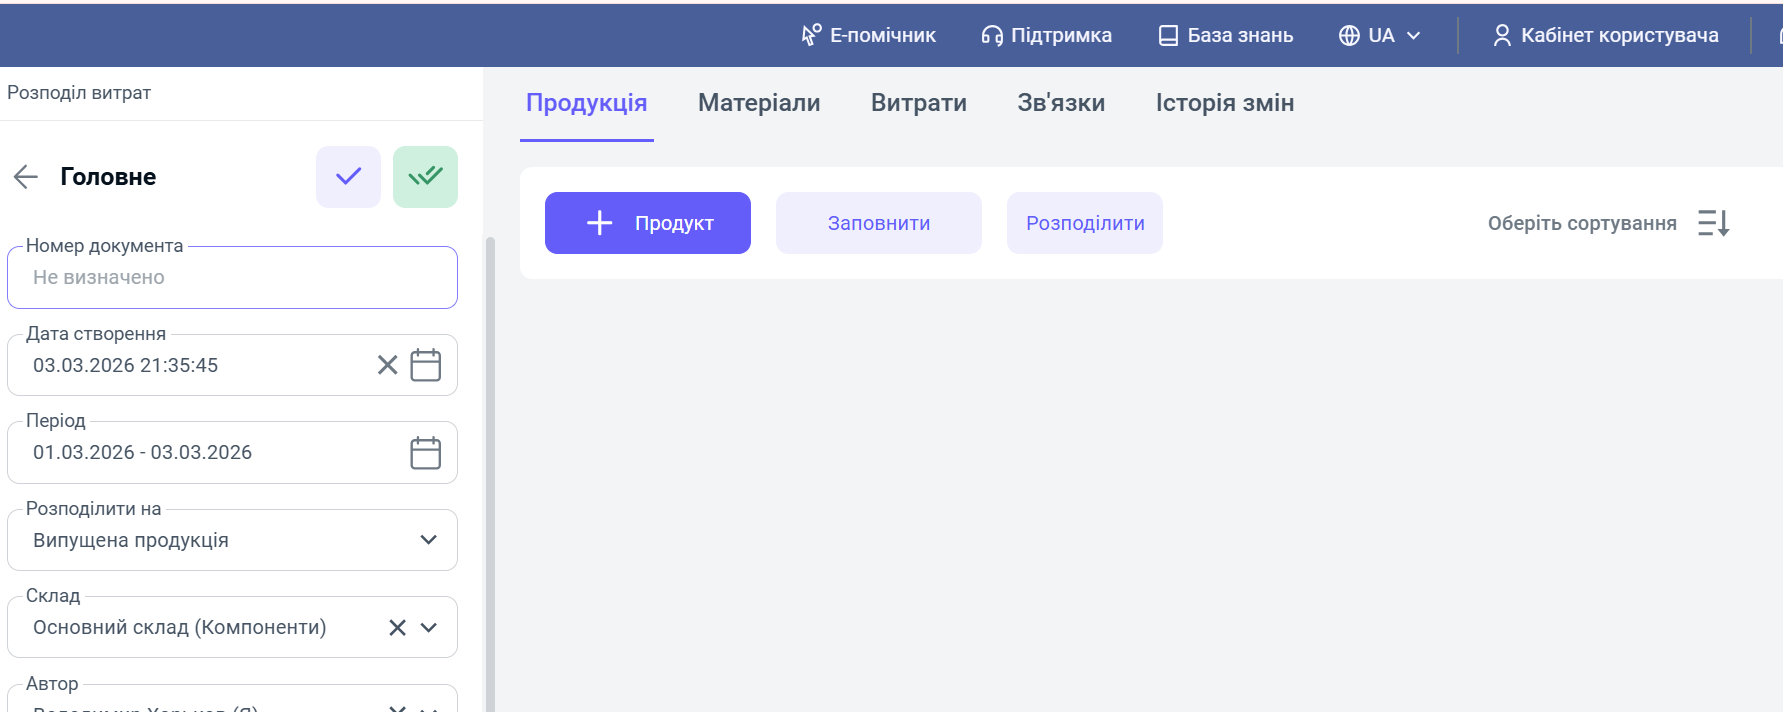Click the back arrow next to Головне
This screenshot has width=1783, height=712.
tap(26, 177)
